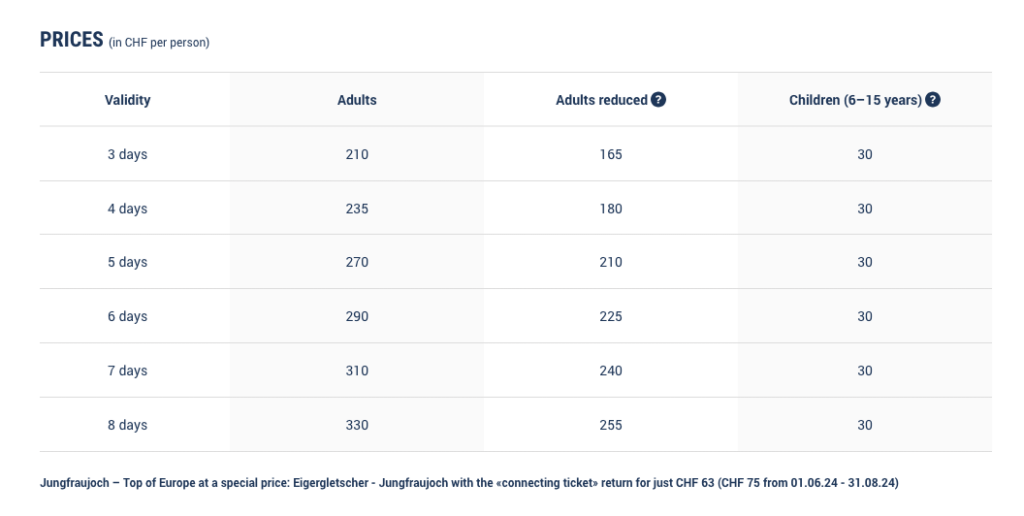Click the 225 reduced price for 6 days

611,316
